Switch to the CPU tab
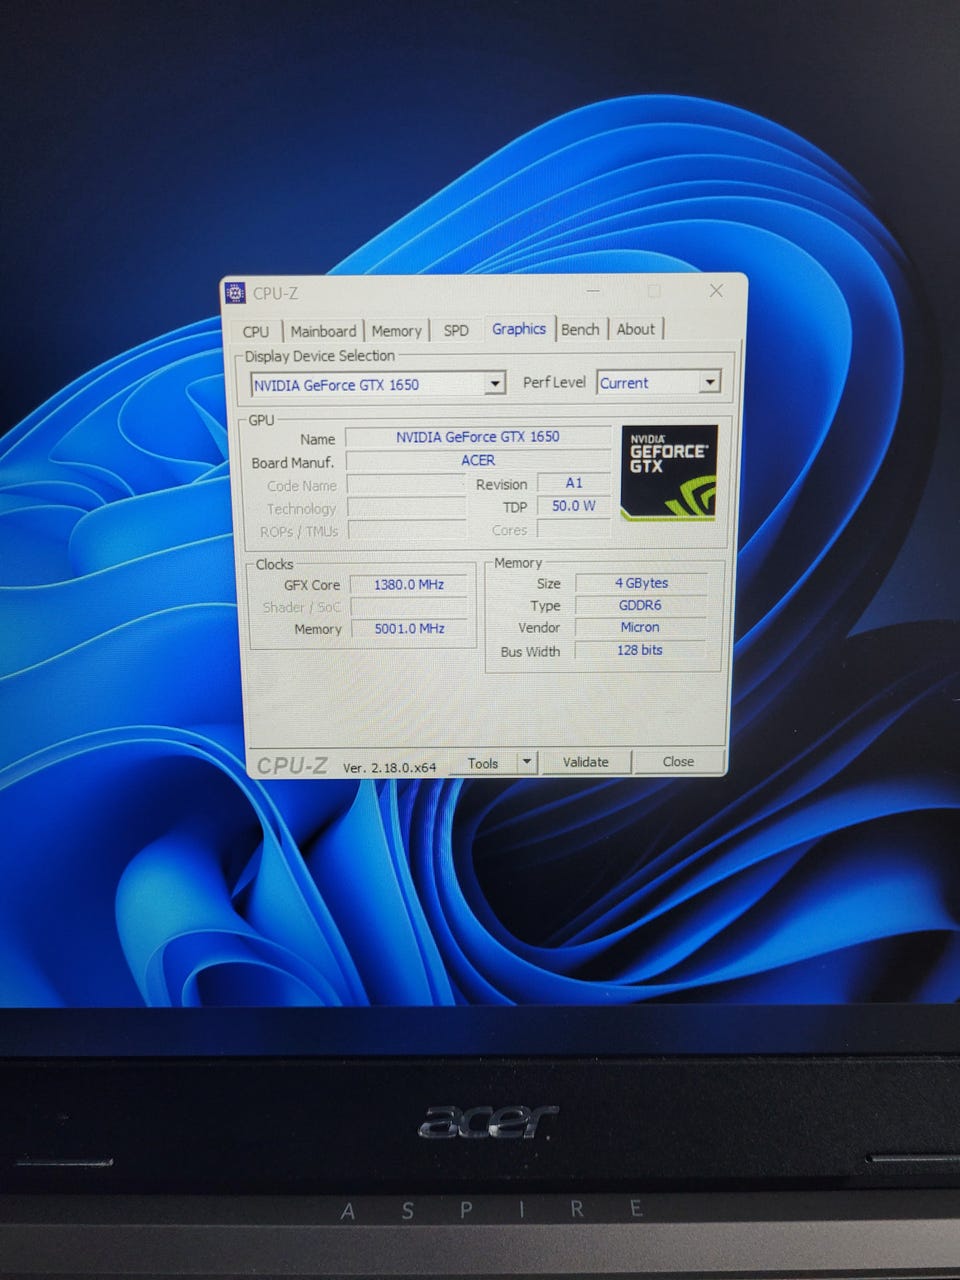960x1280 pixels. pos(256,331)
